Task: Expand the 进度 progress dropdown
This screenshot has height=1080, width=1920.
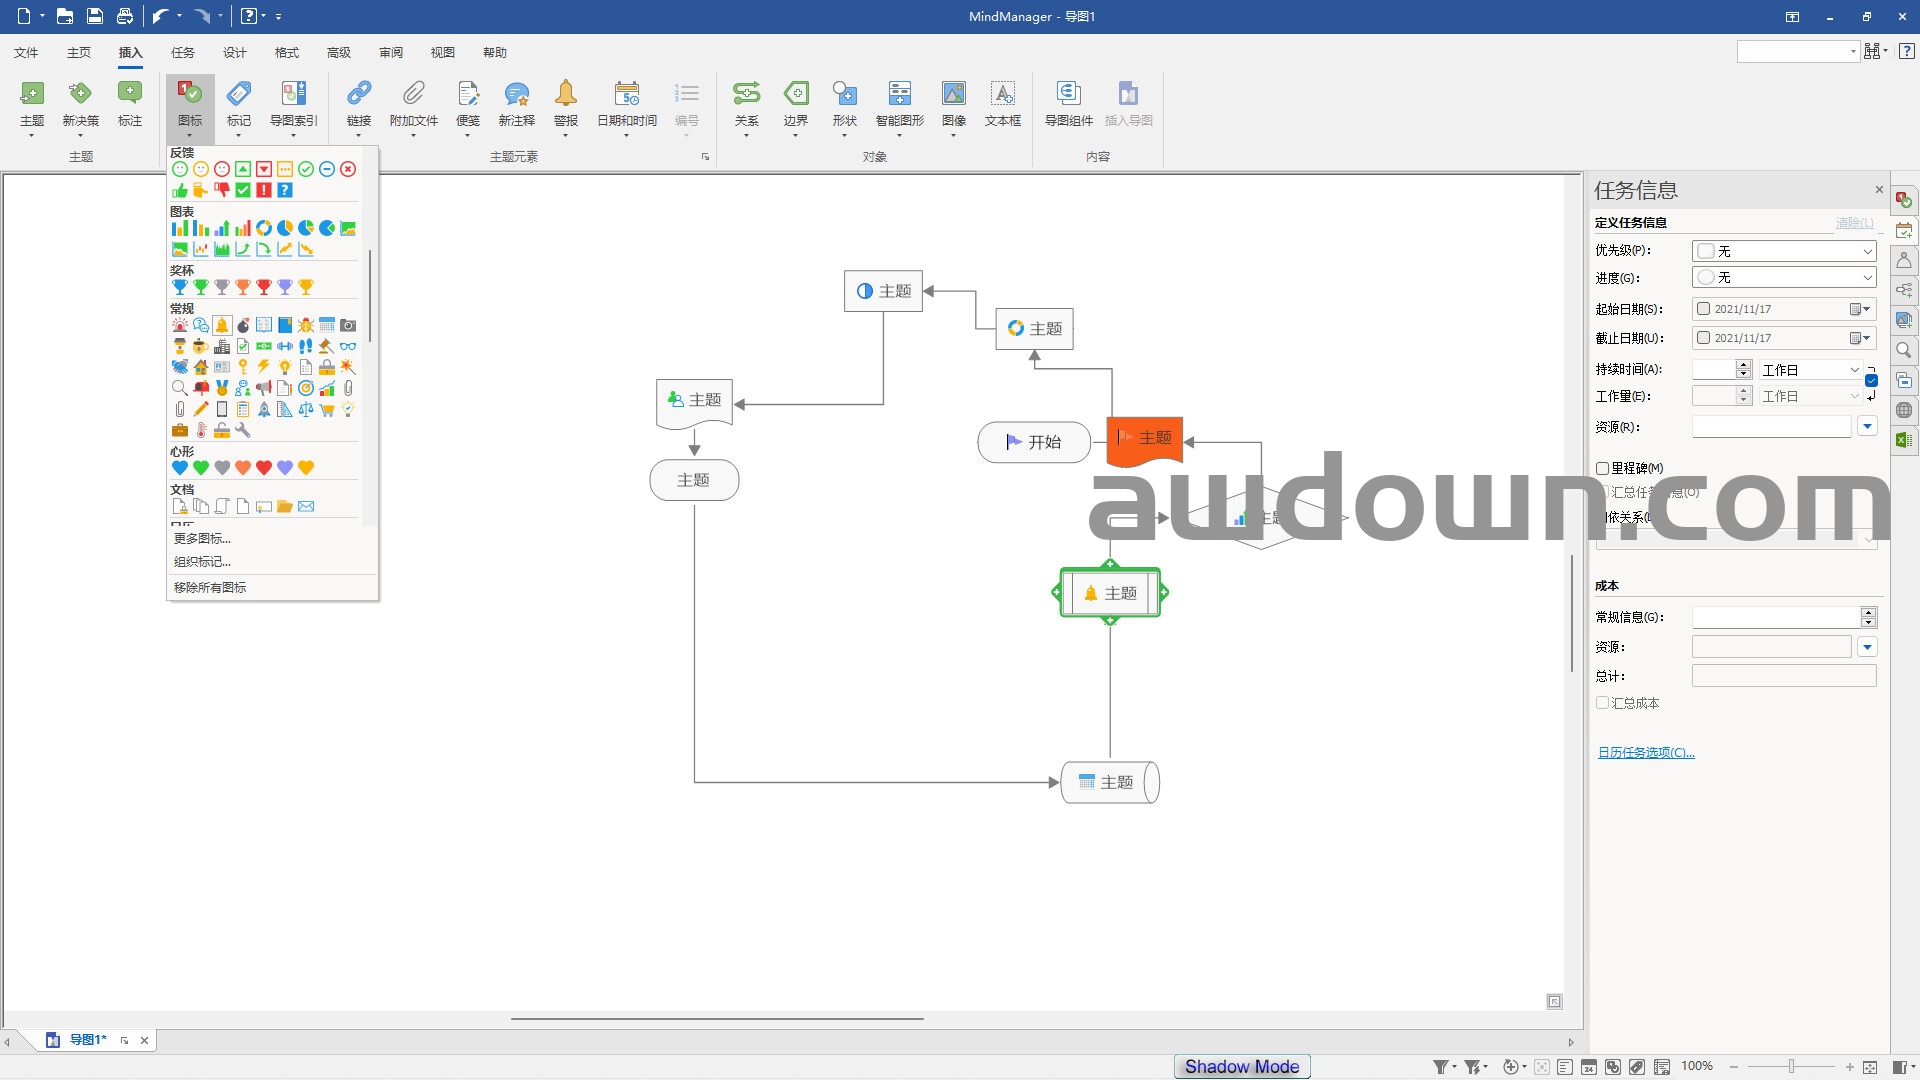Action: click(x=1866, y=278)
